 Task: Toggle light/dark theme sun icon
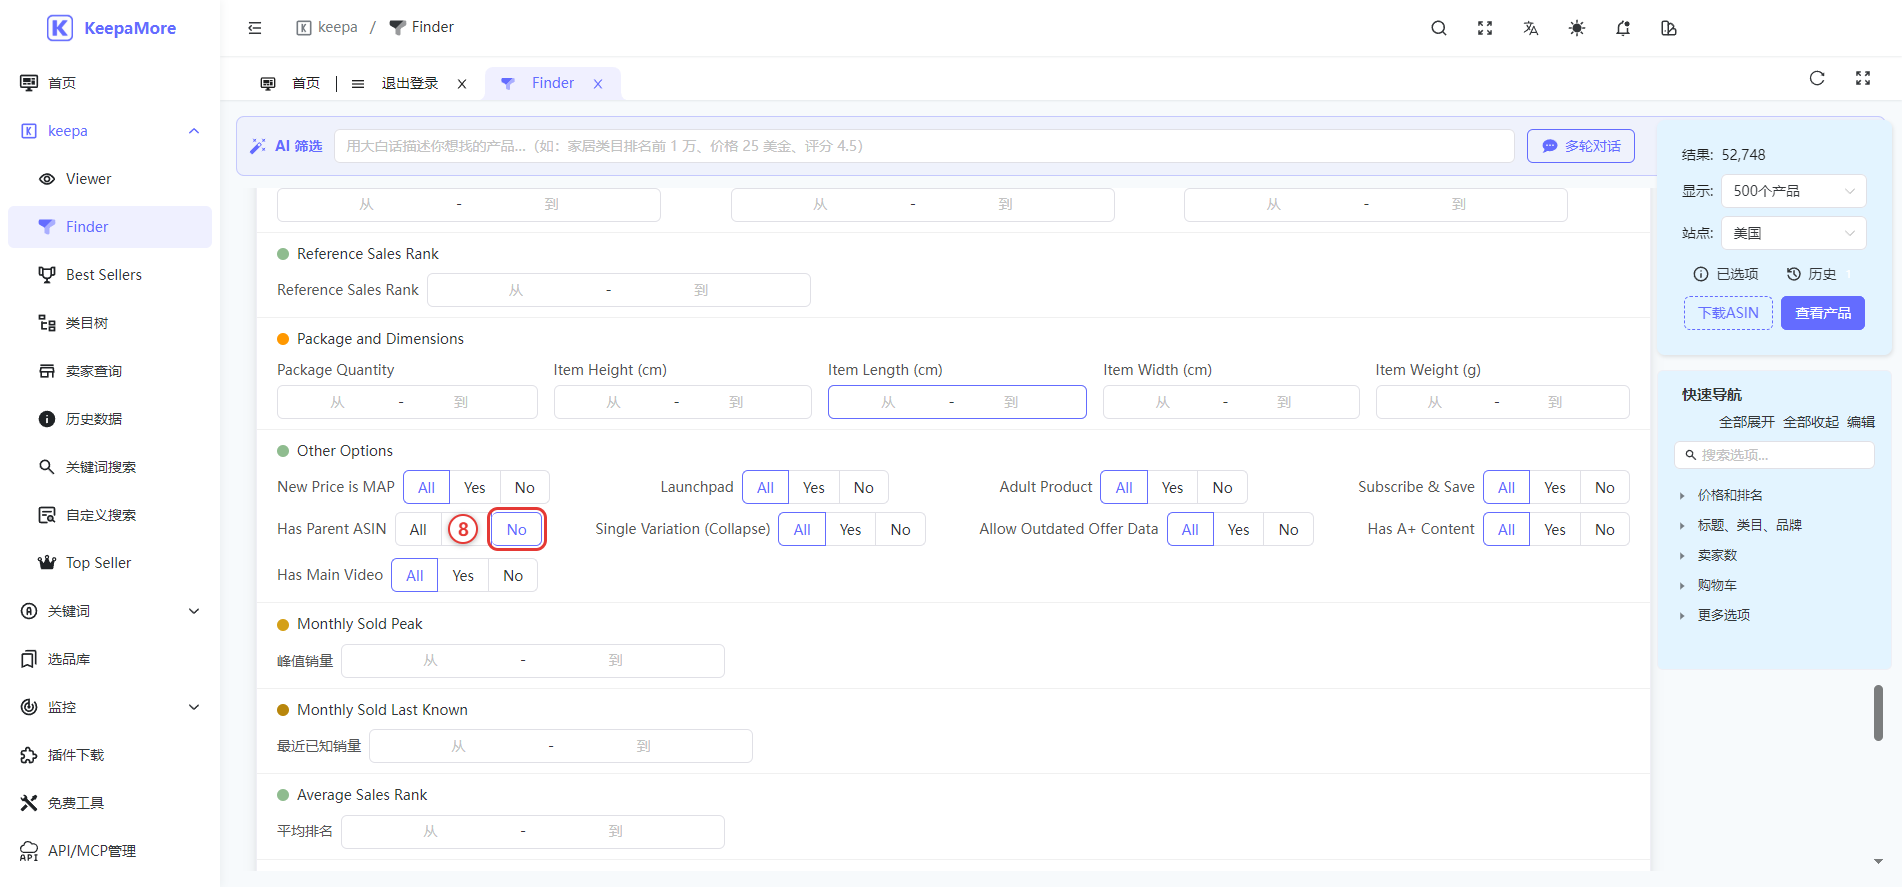[x=1577, y=28]
